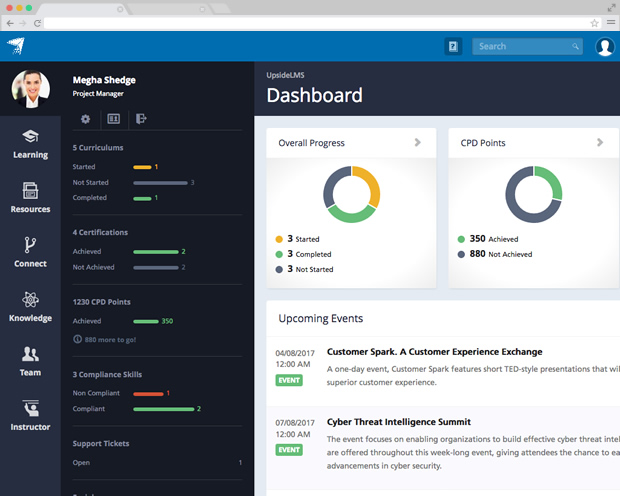Click the Curriculums Started yellow bar
The image size is (620, 496).
point(142,167)
